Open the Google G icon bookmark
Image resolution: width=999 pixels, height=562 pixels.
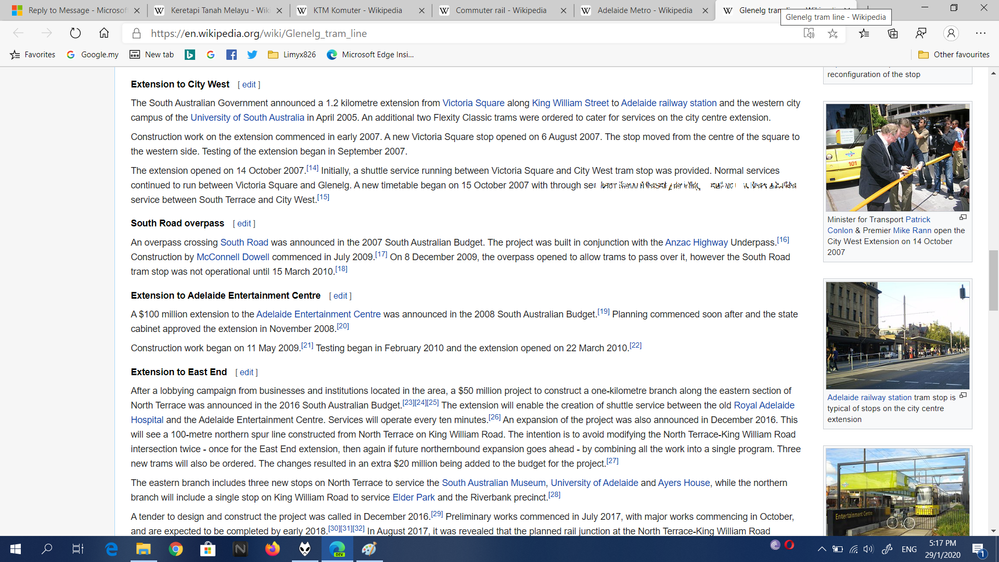[x=210, y=55]
